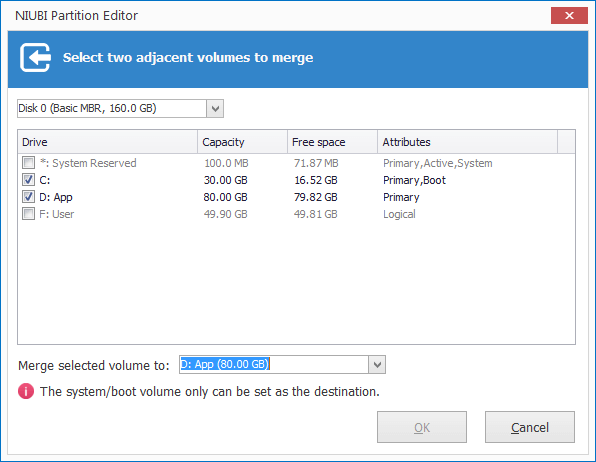Click the Attributes column header
The height and width of the screenshot is (462, 596).
point(468,142)
